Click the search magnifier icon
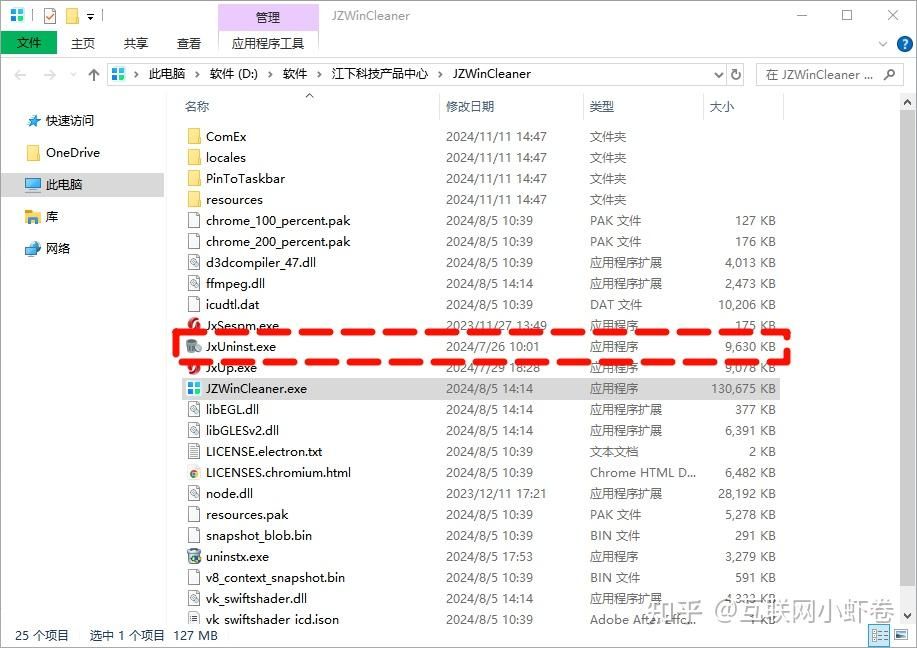917x648 pixels. pyautogui.click(x=889, y=75)
